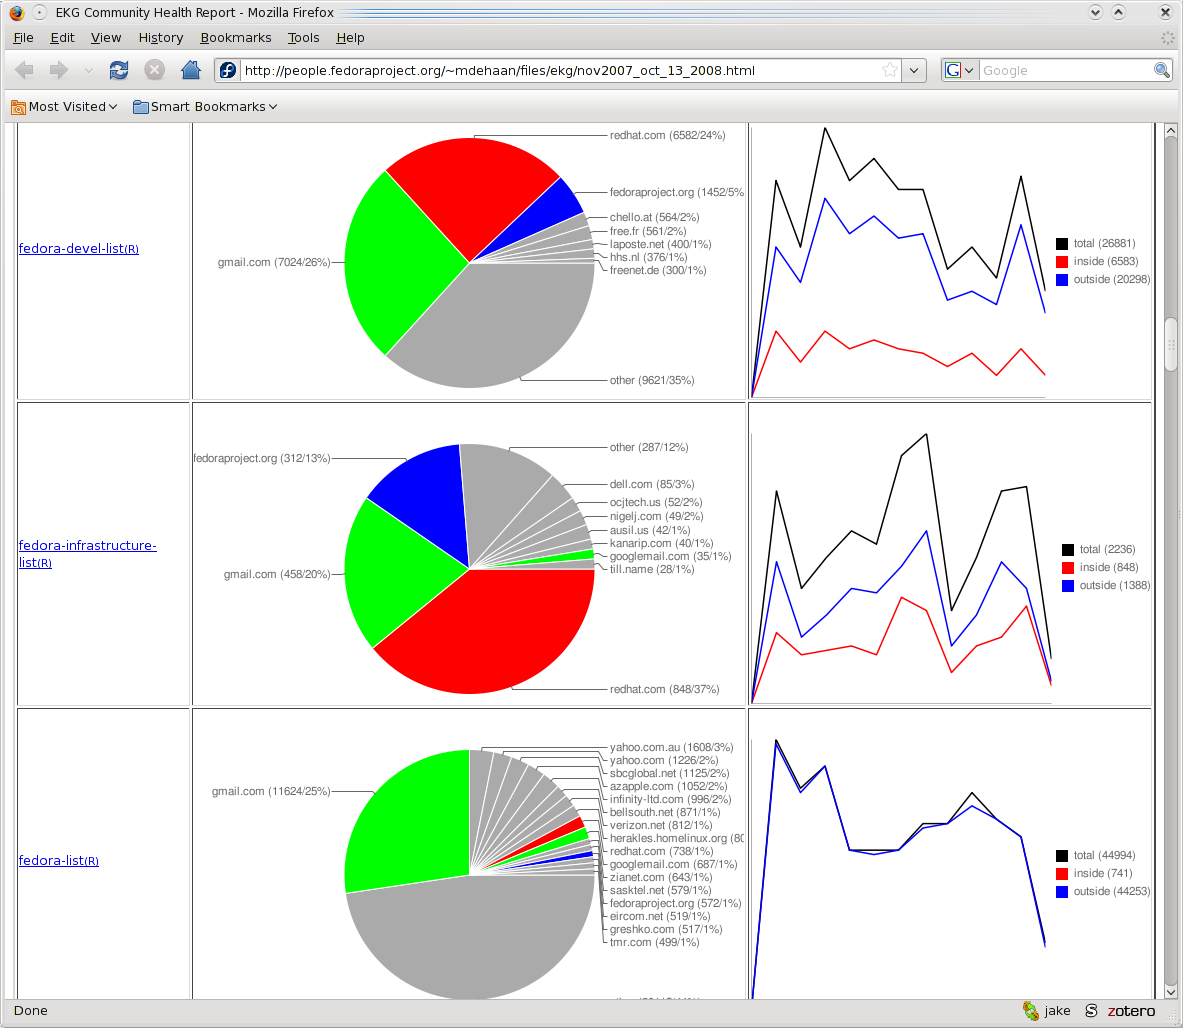Click the fedora-infrastructure-list line graph

point(902,569)
